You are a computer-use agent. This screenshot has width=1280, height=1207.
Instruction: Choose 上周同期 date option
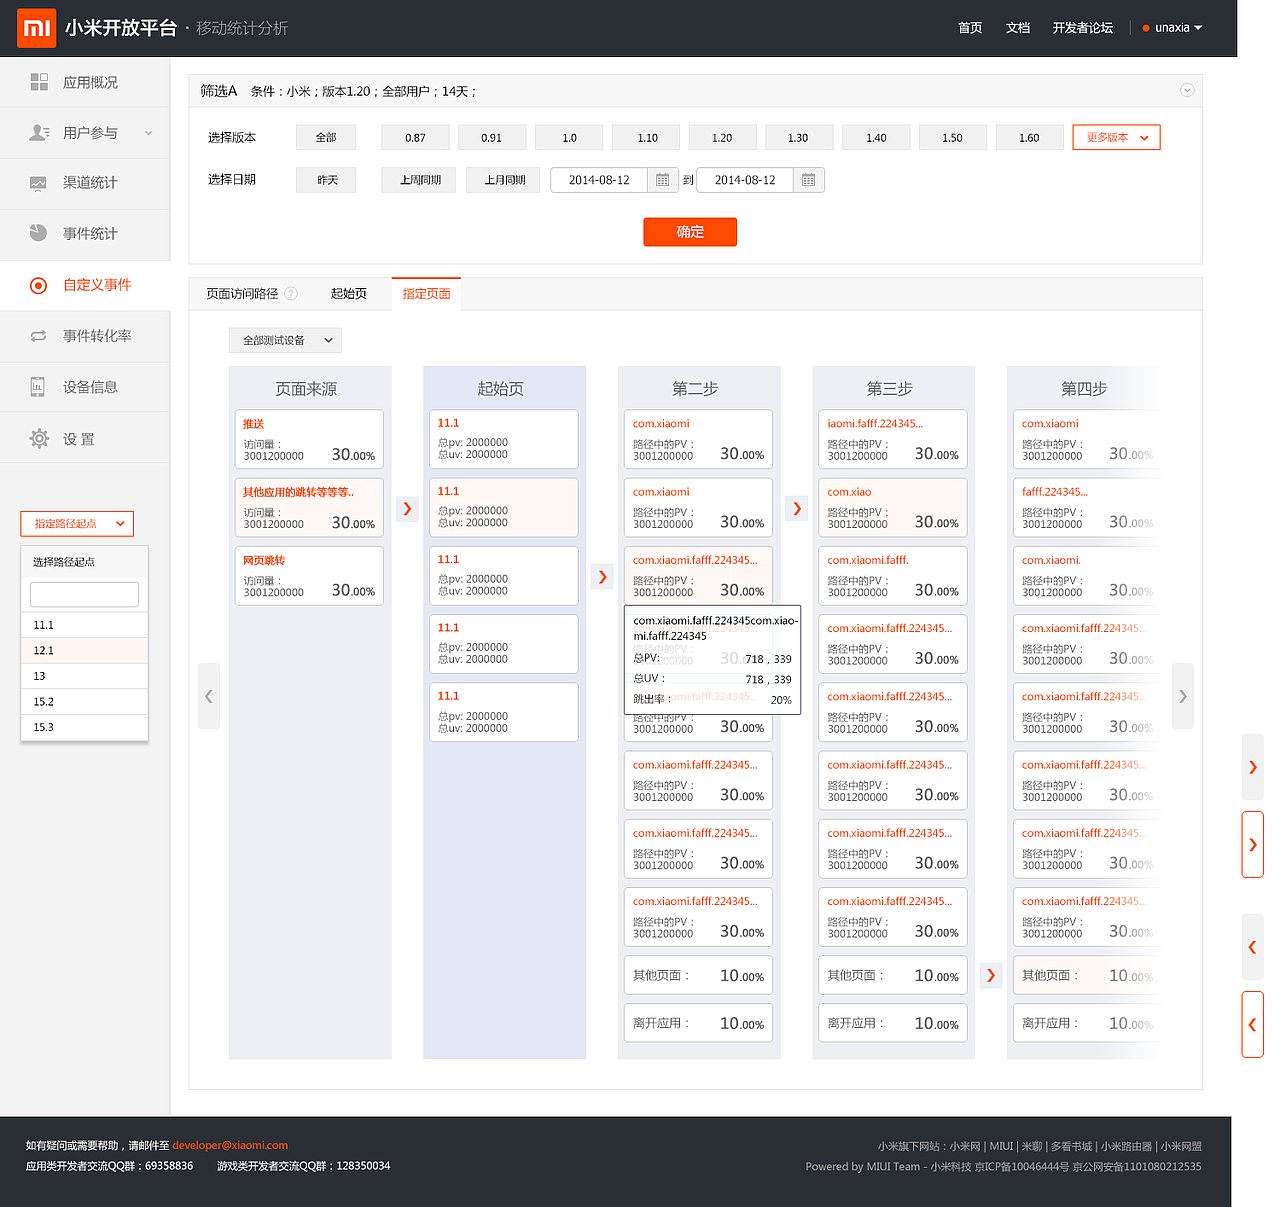coord(419,180)
